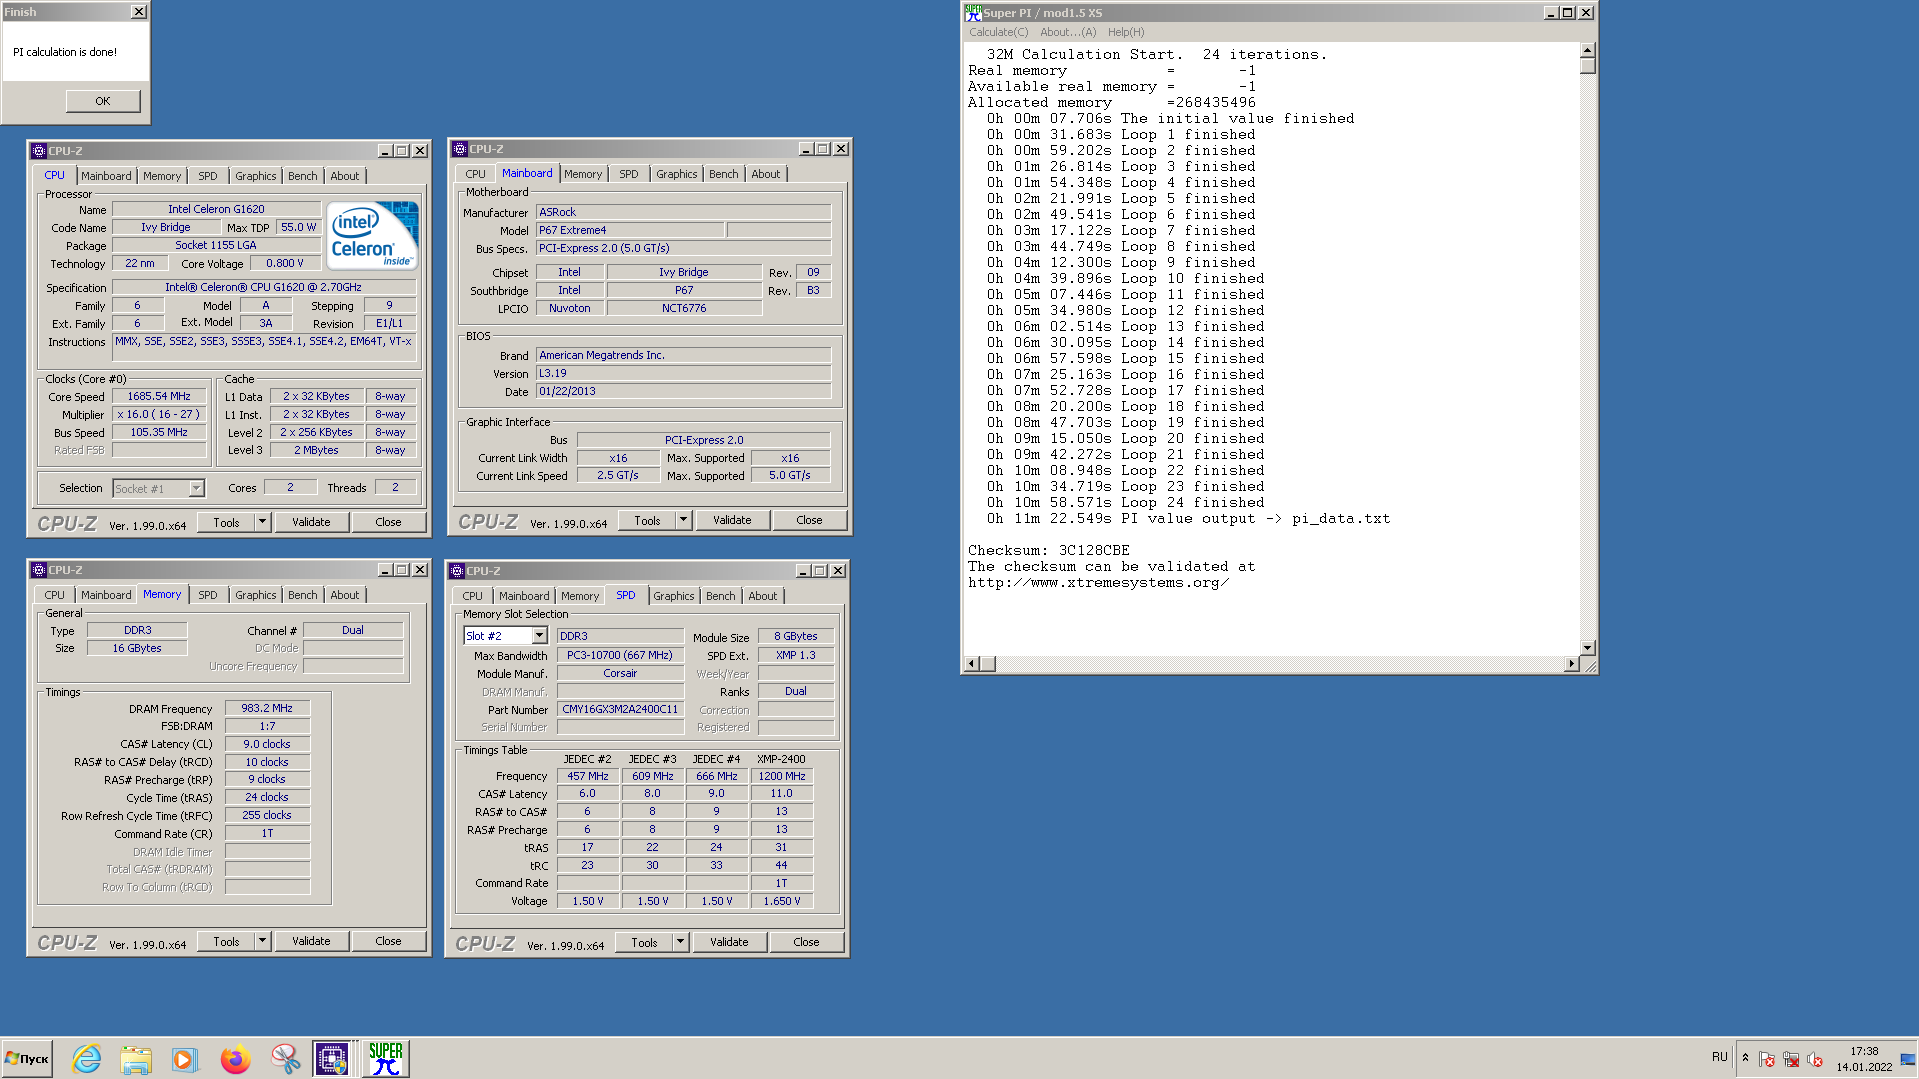Click the action center flag tray icon

click(x=1766, y=1059)
